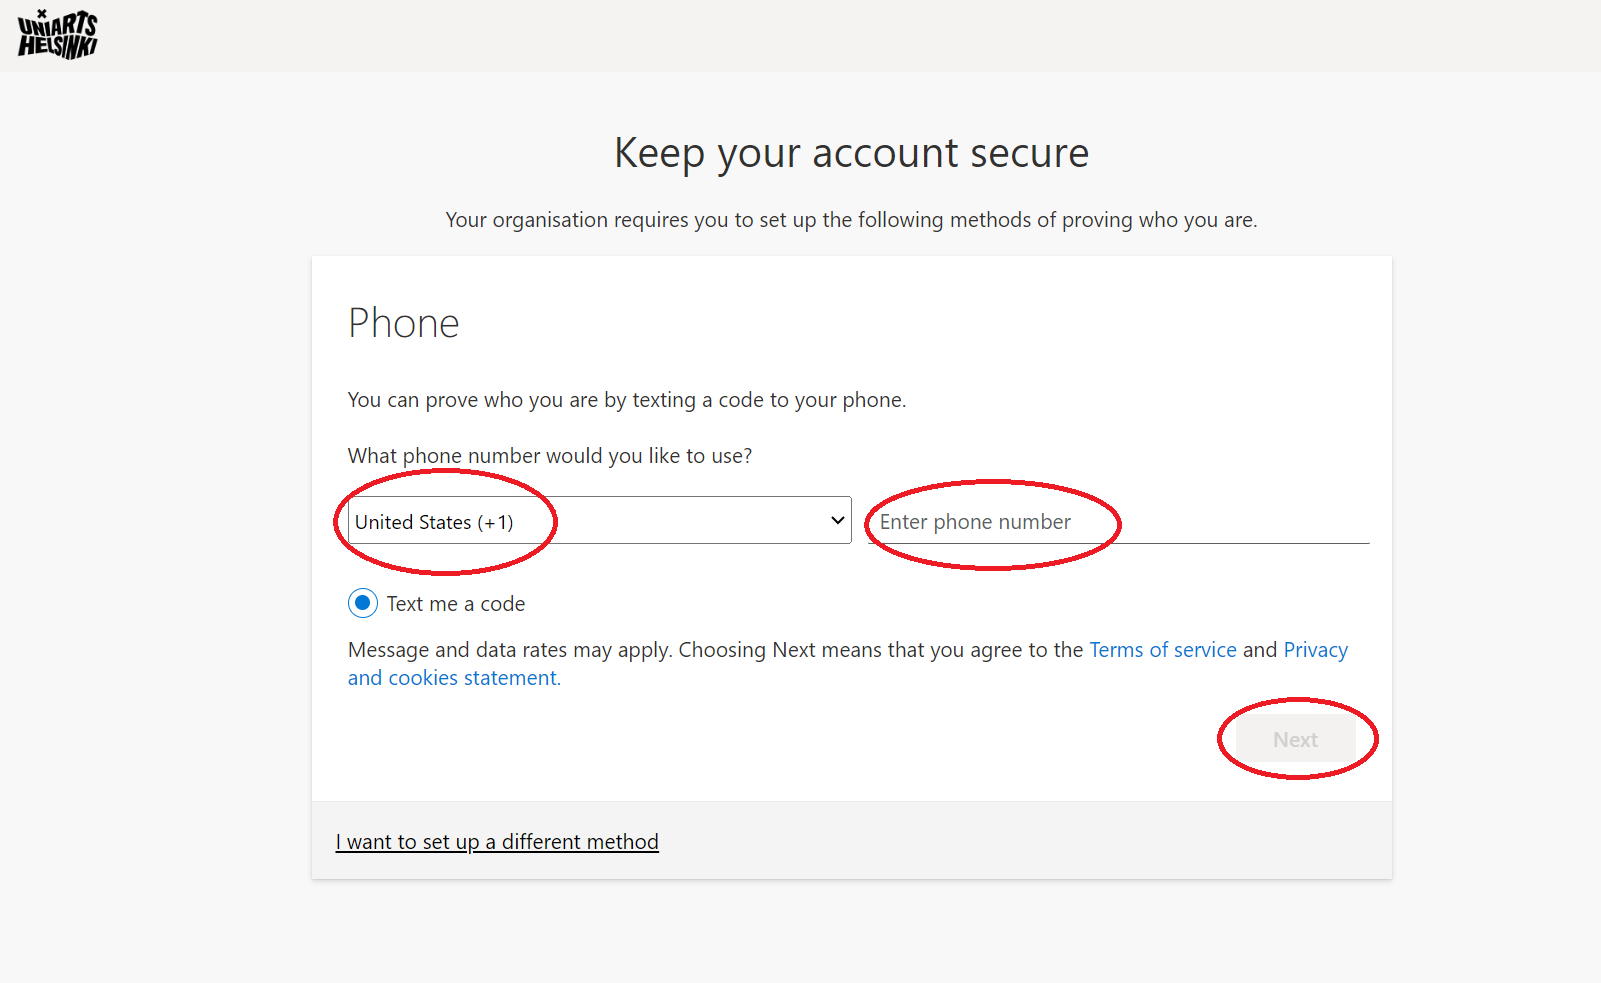This screenshot has width=1601, height=983.
Task: Click the dropdown chevron next to United States
Action: click(836, 520)
